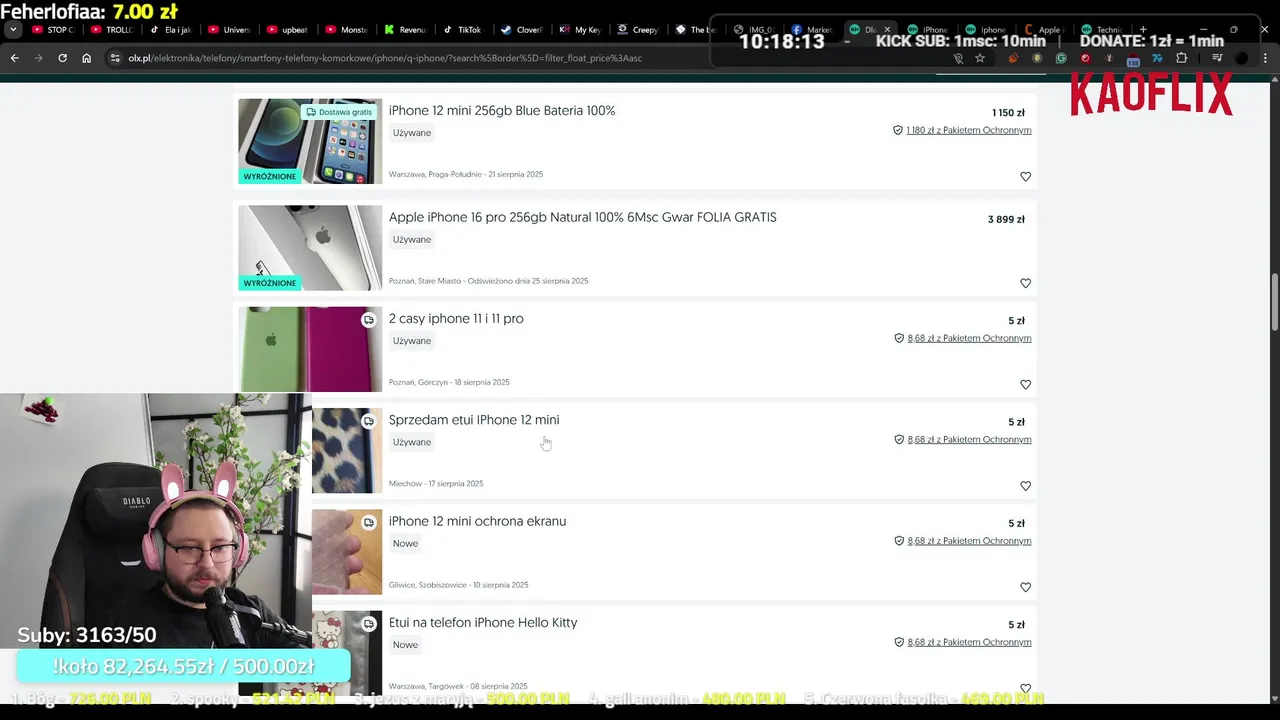Open the iPhone 16 pro listing thumbnail
This screenshot has height=720, width=1280.
click(x=310, y=248)
